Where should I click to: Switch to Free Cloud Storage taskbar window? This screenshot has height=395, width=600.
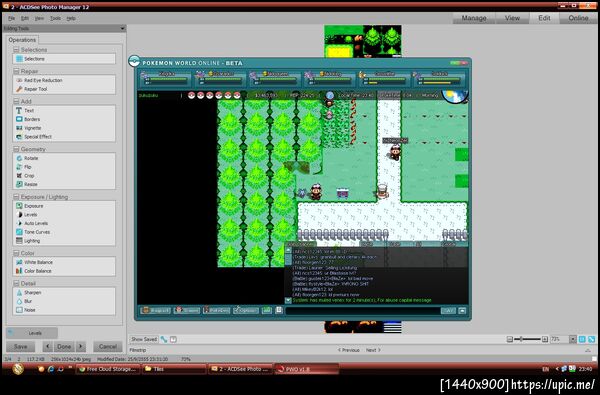click(x=108, y=369)
